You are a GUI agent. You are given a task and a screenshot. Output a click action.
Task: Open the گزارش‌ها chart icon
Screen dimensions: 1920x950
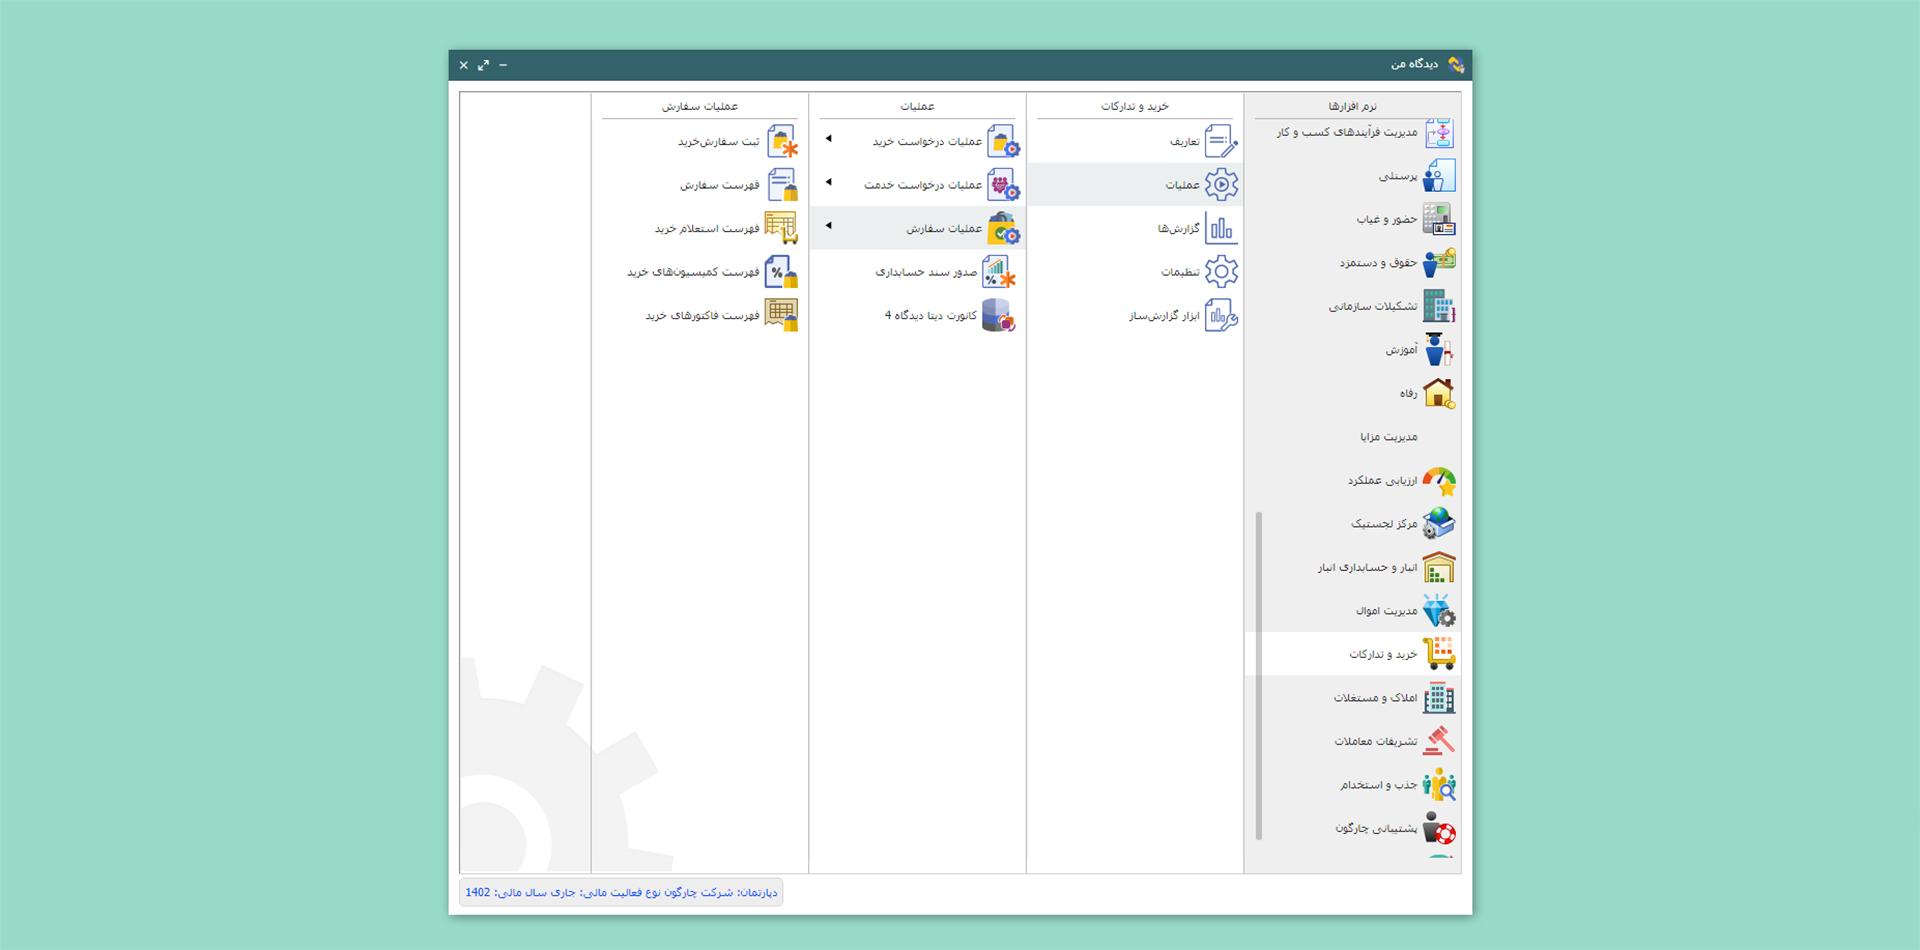pyautogui.click(x=1220, y=229)
